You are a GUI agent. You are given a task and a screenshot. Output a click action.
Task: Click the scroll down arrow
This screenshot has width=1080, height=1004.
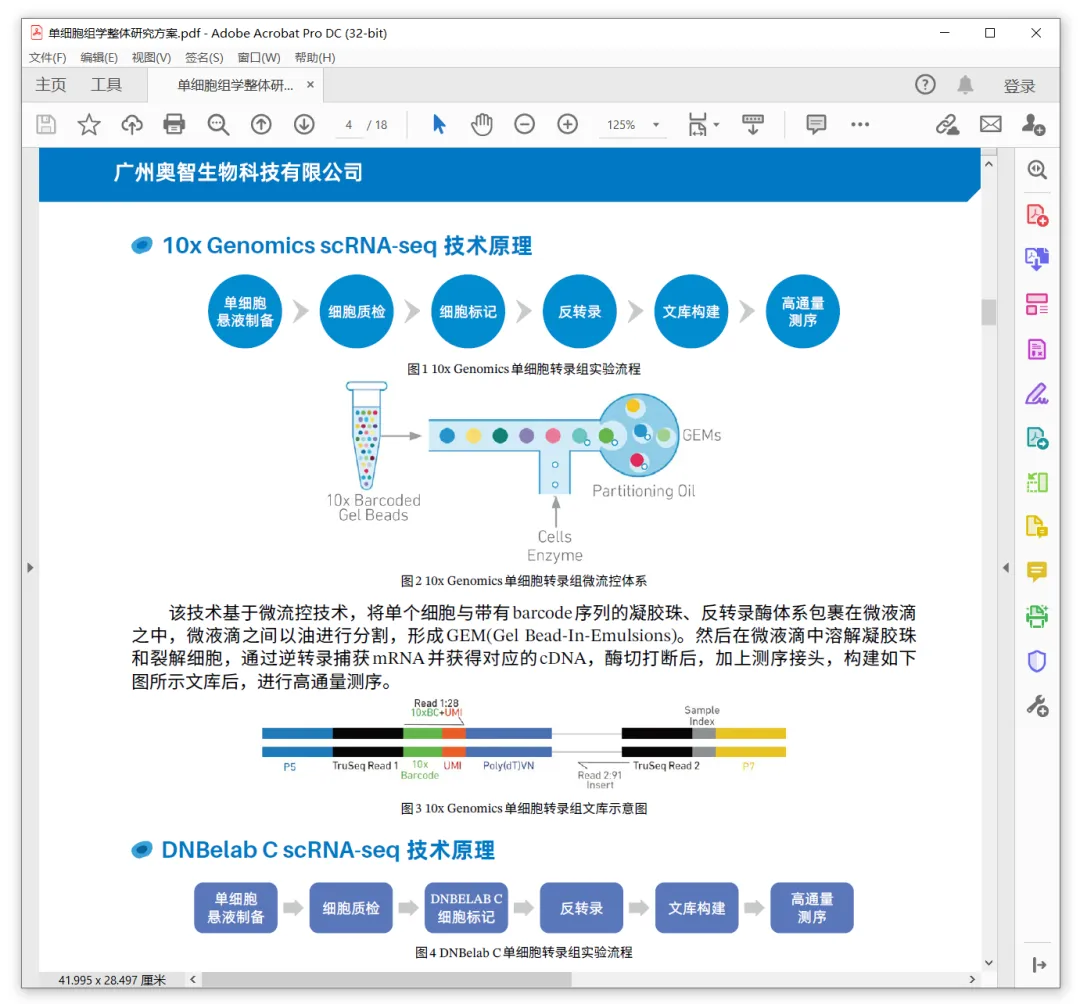[988, 963]
